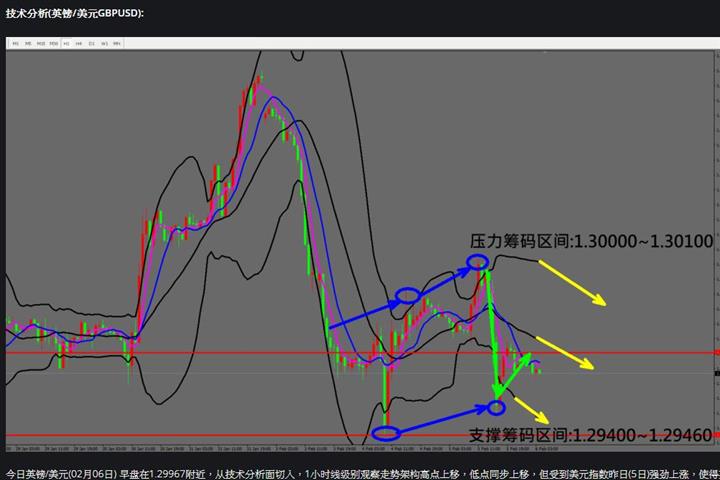The image size is (720, 480).
Task: Switch chart to D1 daily timeframe
Action: point(91,44)
